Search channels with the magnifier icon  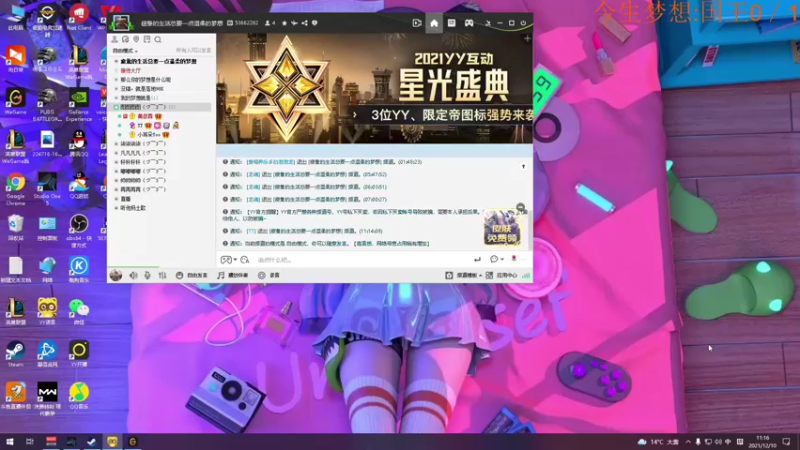[158, 39]
